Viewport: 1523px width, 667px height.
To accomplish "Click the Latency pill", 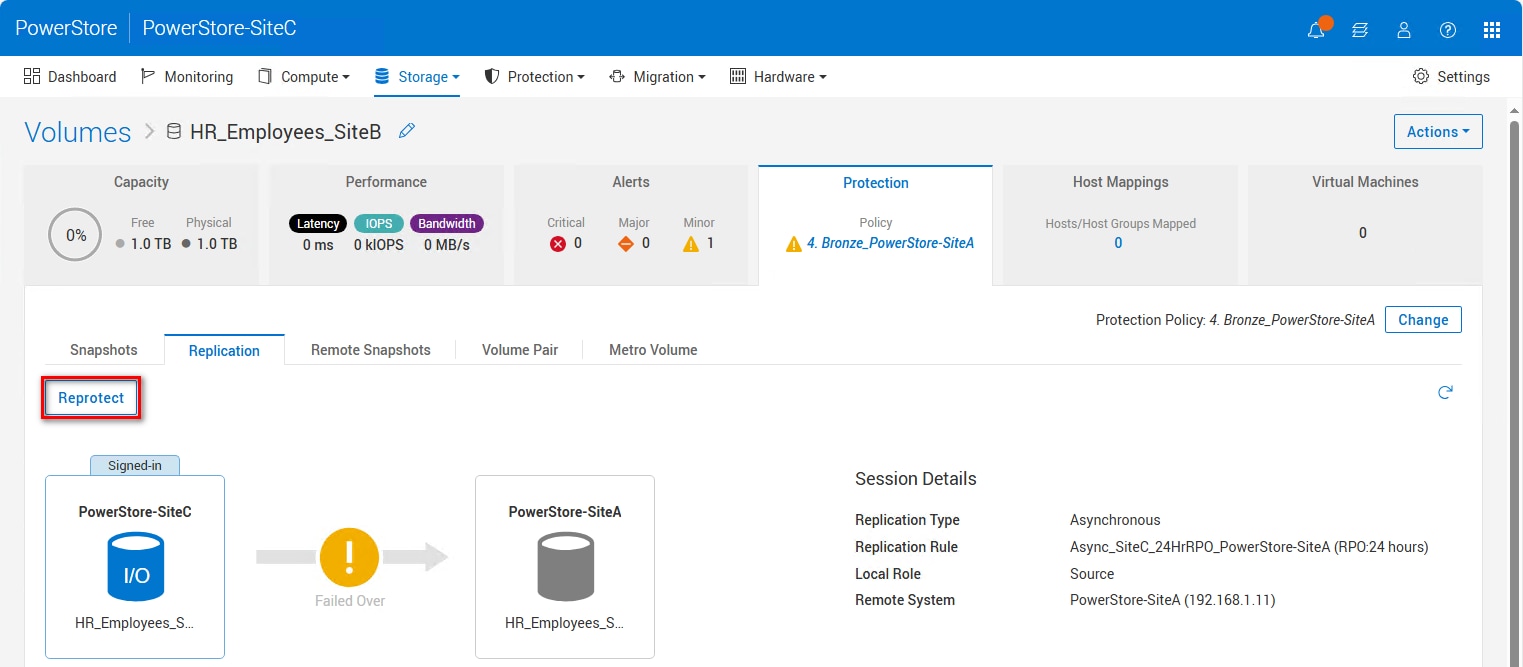I will pyautogui.click(x=318, y=224).
